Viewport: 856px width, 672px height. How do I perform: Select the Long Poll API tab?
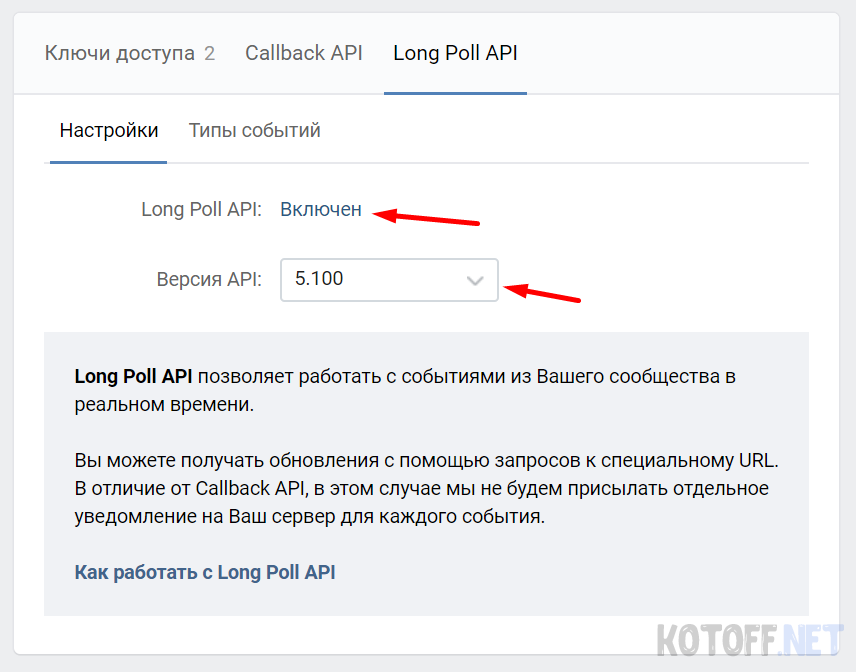pos(455,53)
